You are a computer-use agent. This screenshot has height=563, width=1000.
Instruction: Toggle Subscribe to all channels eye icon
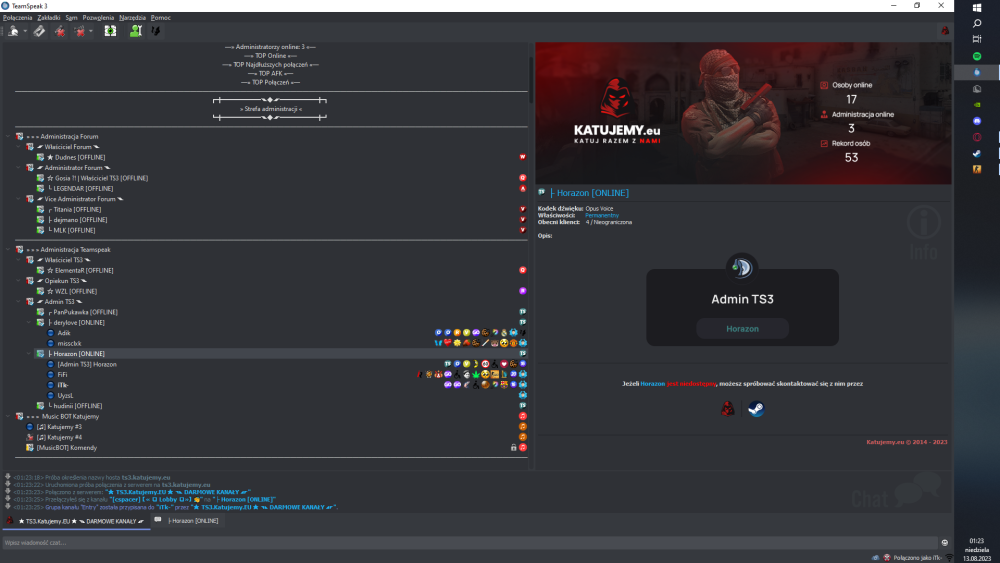(110, 31)
